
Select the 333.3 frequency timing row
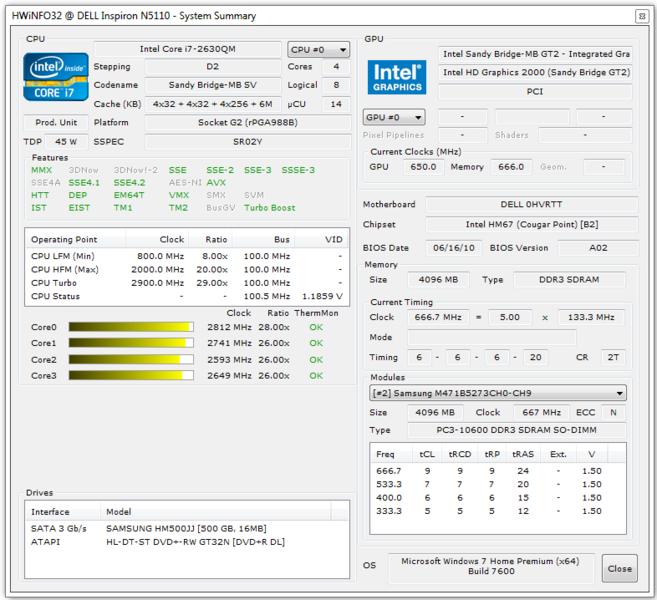498,511
